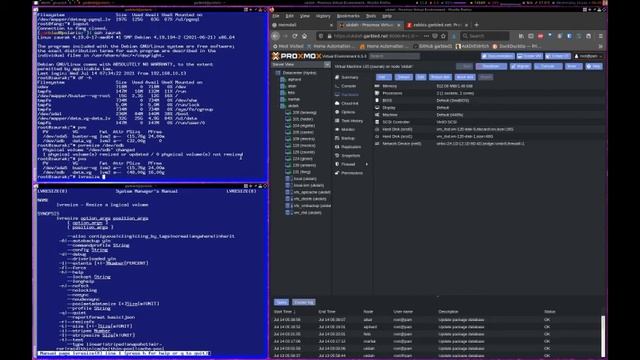Open a new Firefox tab with plus icon
Screen dimensions: 640x360
point(476,25)
